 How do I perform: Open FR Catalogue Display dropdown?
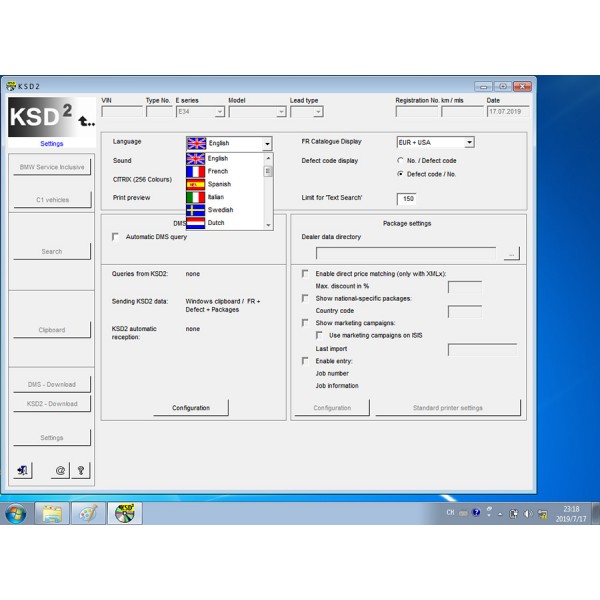point(469,142)
